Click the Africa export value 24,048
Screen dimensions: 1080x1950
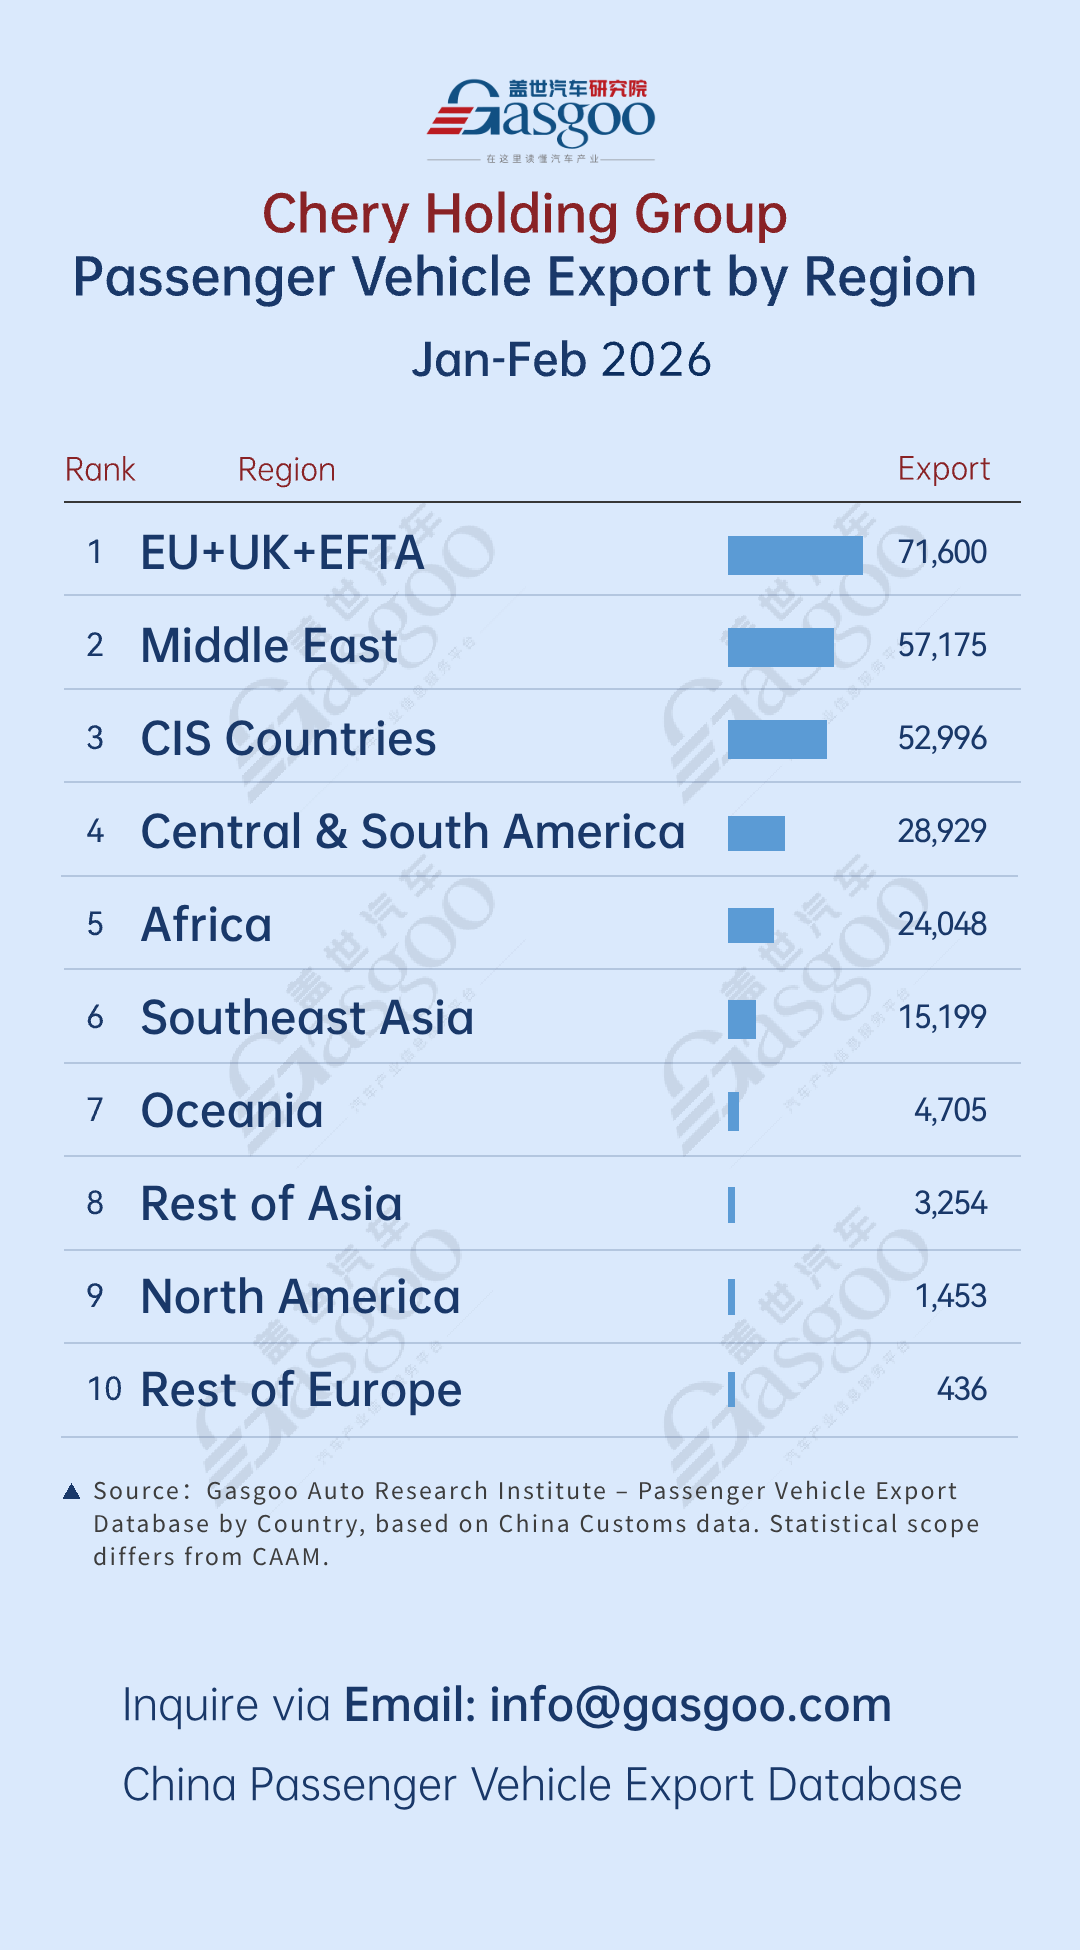tap(941, 924)
